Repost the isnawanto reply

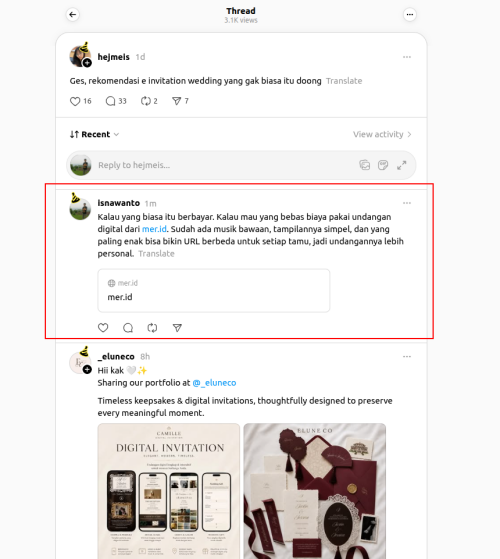click(x=153, y=328)
